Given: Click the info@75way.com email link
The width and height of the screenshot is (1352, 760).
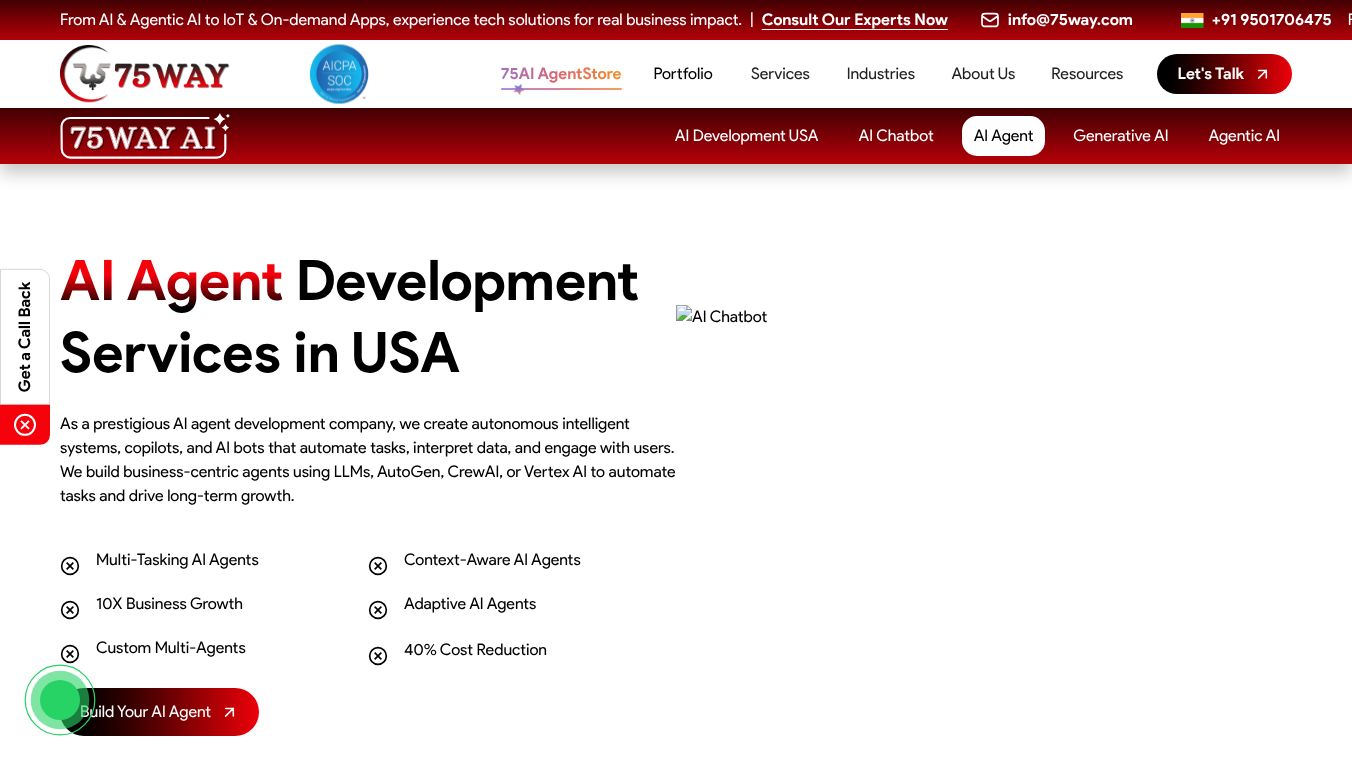Looking at the screenshot, I should coord(1070,20).
